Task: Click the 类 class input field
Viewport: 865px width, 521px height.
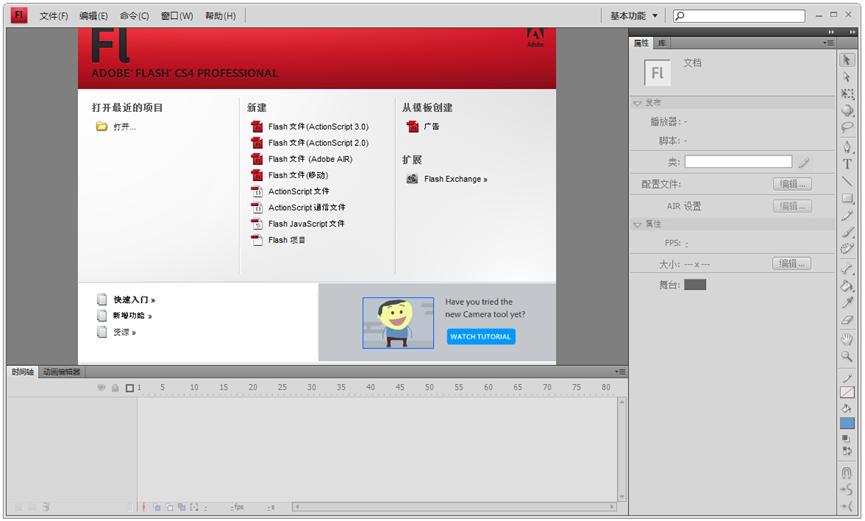Action: click(x=738, y=162)
